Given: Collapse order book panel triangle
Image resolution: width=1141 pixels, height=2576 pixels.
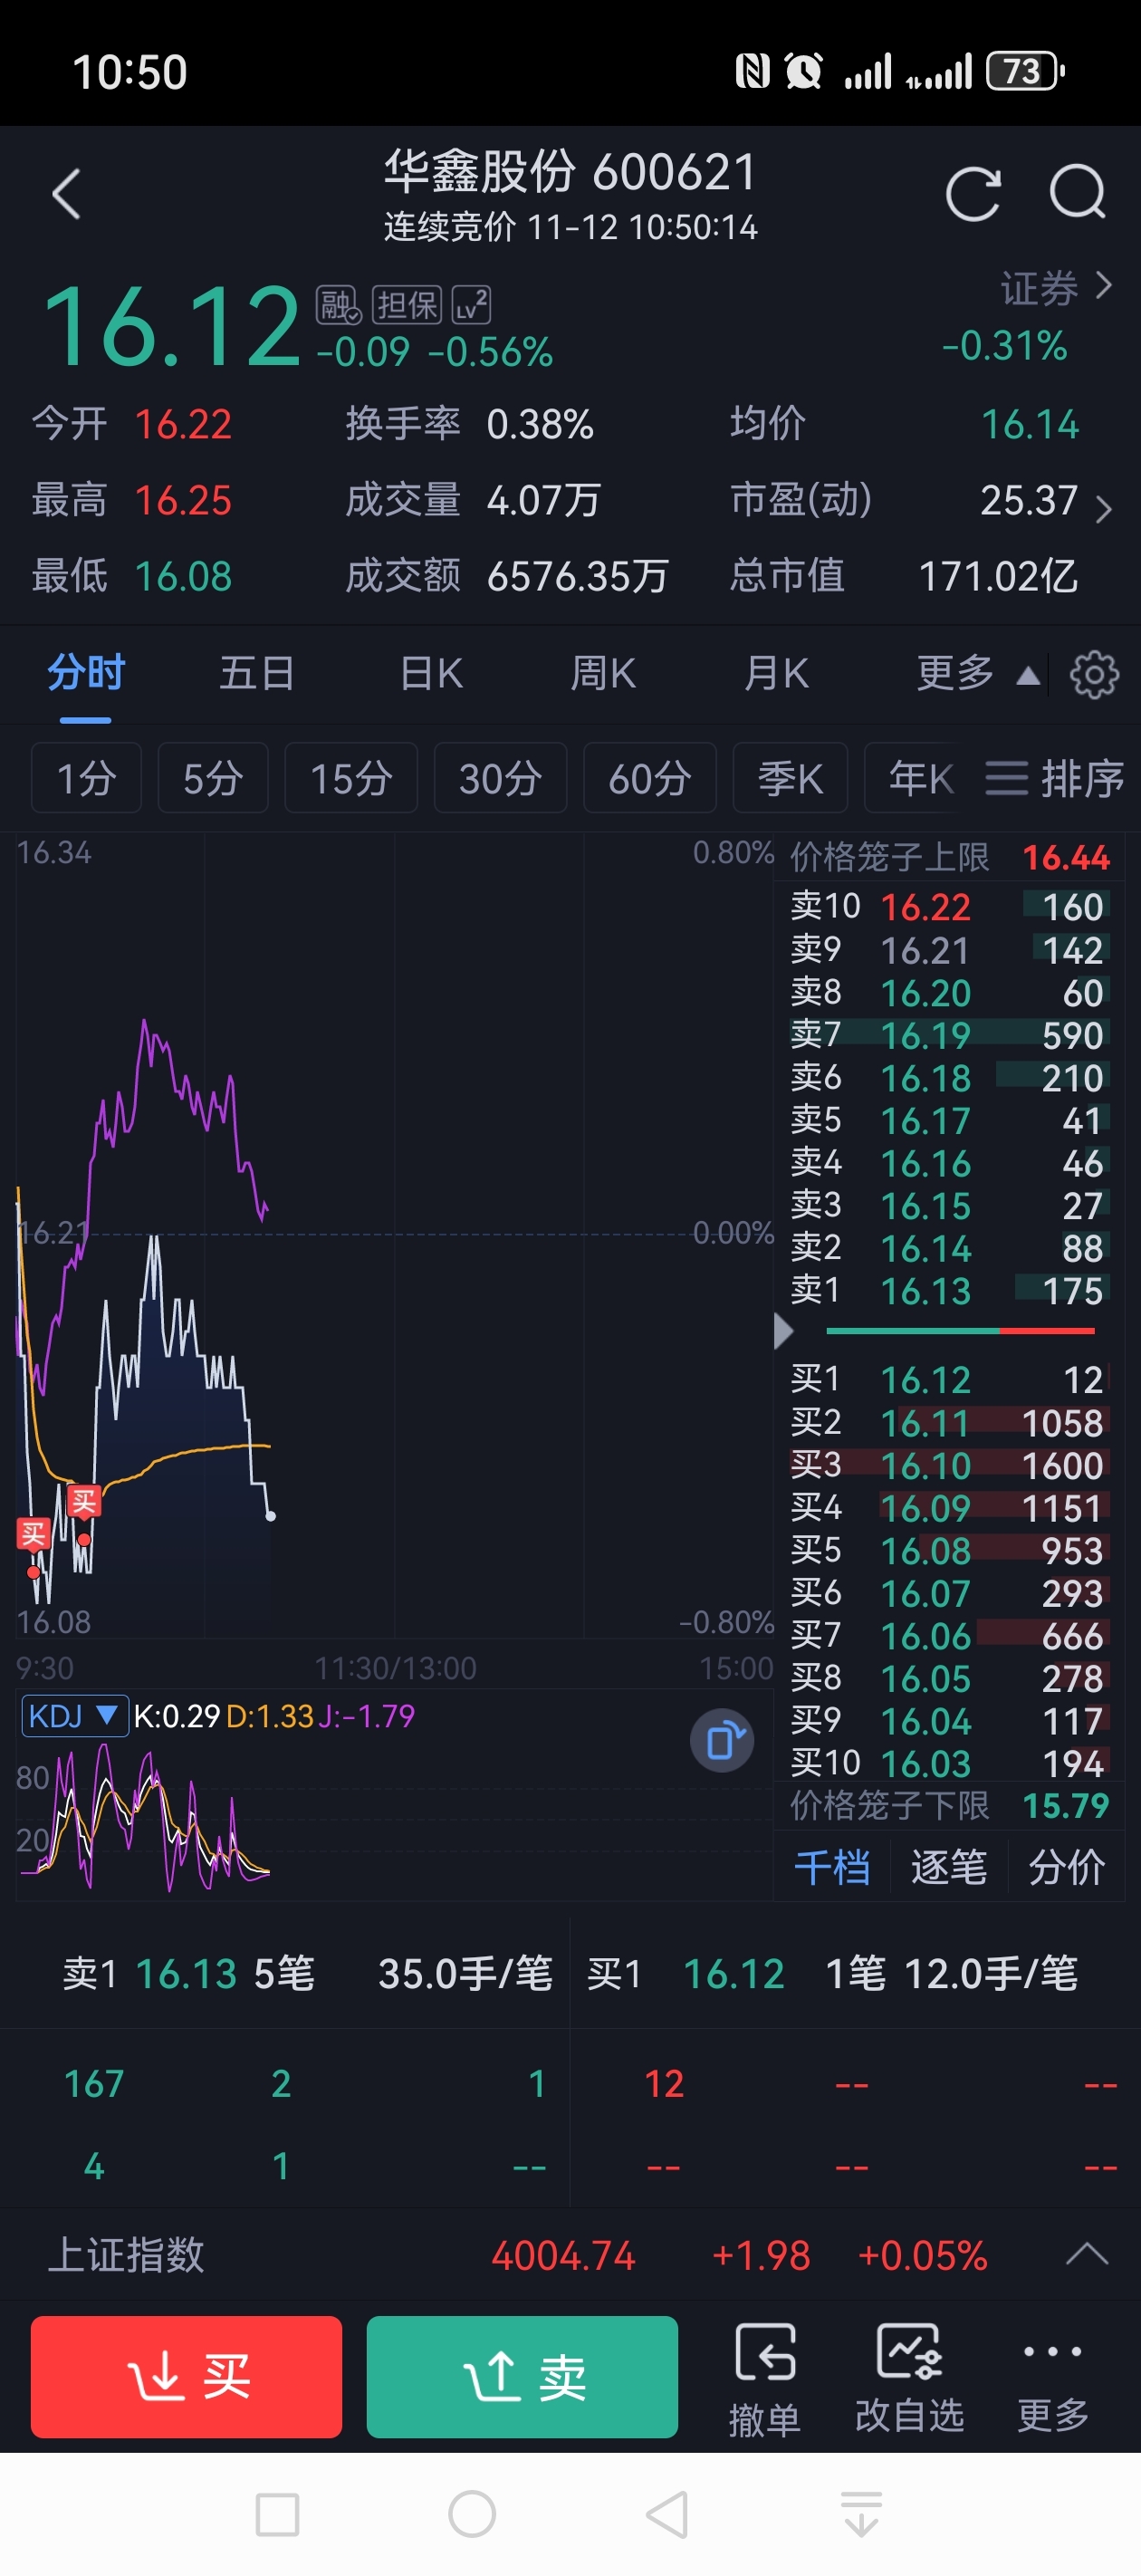Looking at the screenshot, I should tap(784, 1331).
